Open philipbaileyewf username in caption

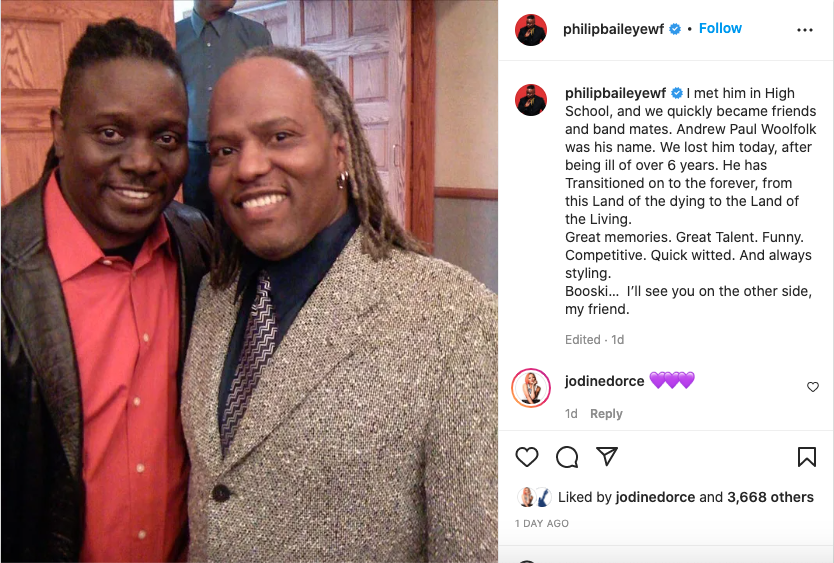(615, 93)
